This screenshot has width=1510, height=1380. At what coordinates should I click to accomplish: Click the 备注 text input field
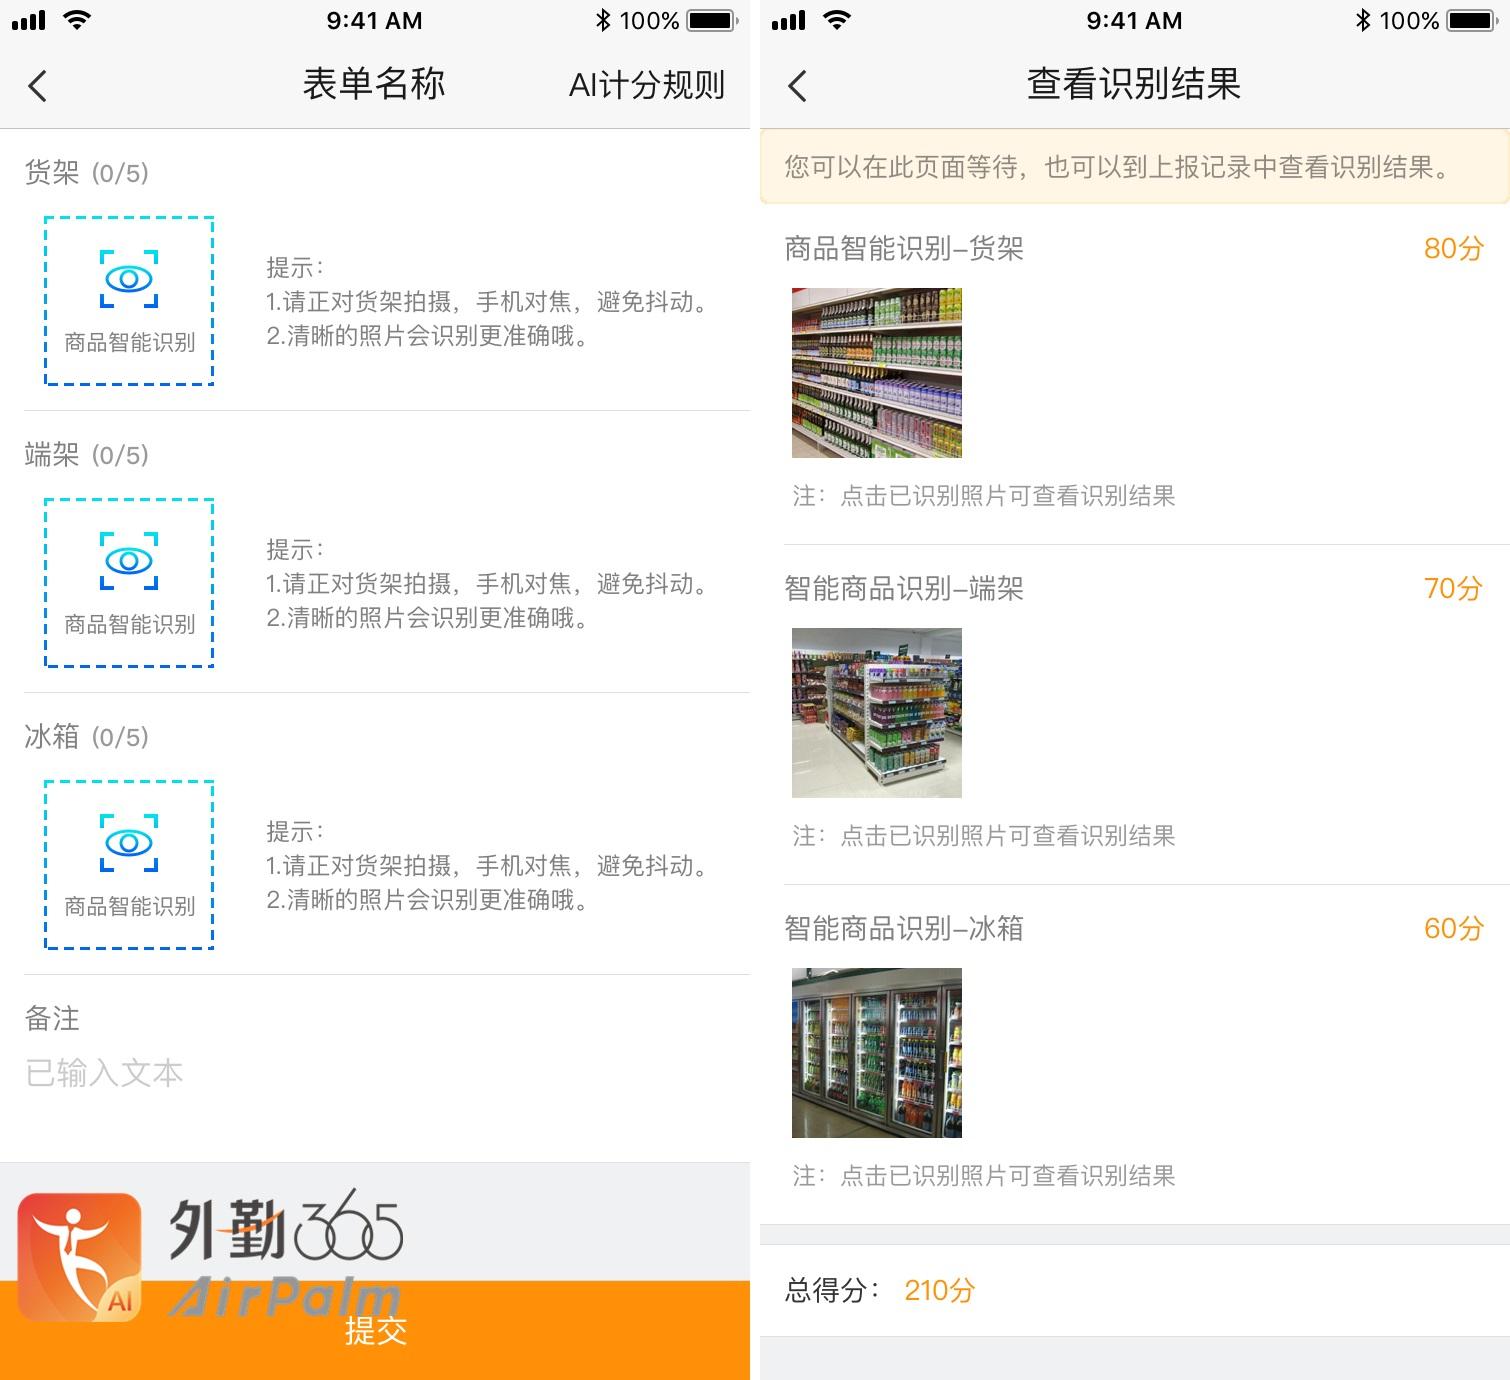[375, 1073]
